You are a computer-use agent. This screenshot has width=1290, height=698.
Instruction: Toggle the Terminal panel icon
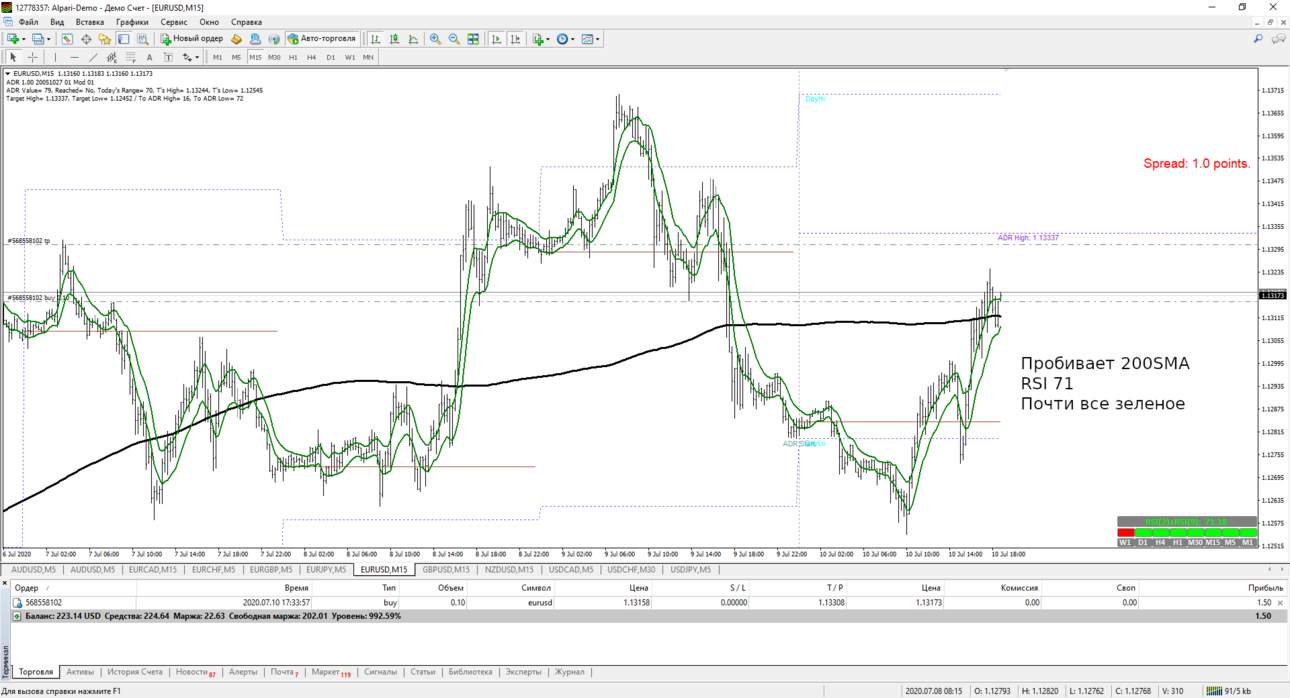(x=124, y=39)
